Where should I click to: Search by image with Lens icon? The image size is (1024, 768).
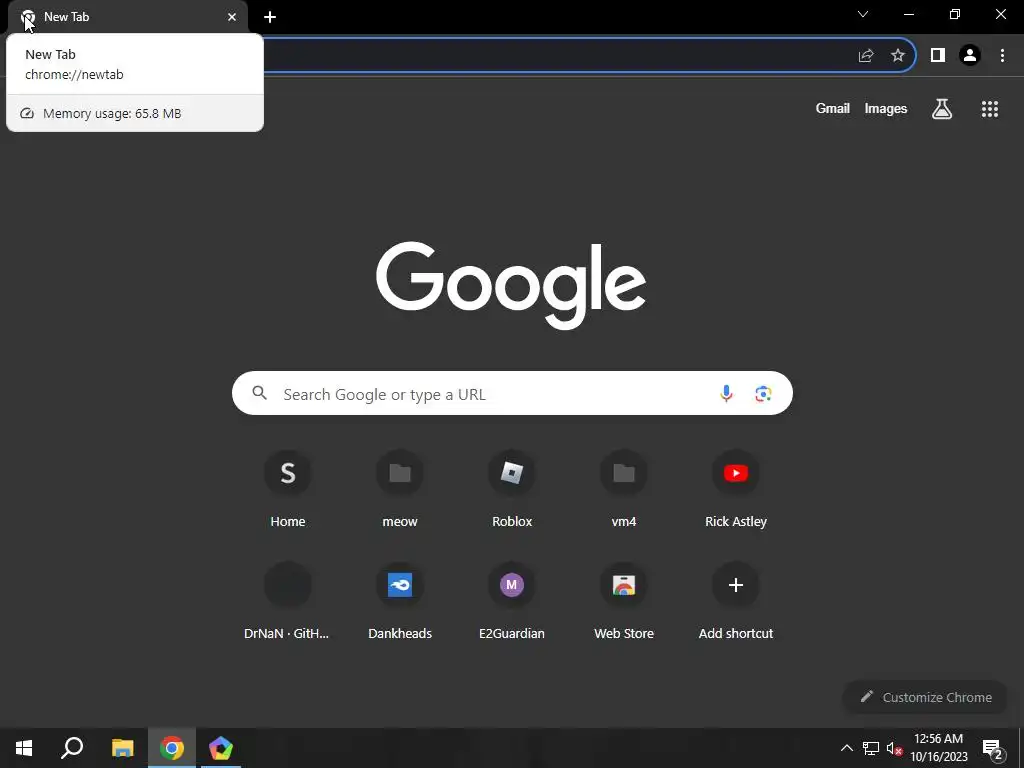click(763, 393)
